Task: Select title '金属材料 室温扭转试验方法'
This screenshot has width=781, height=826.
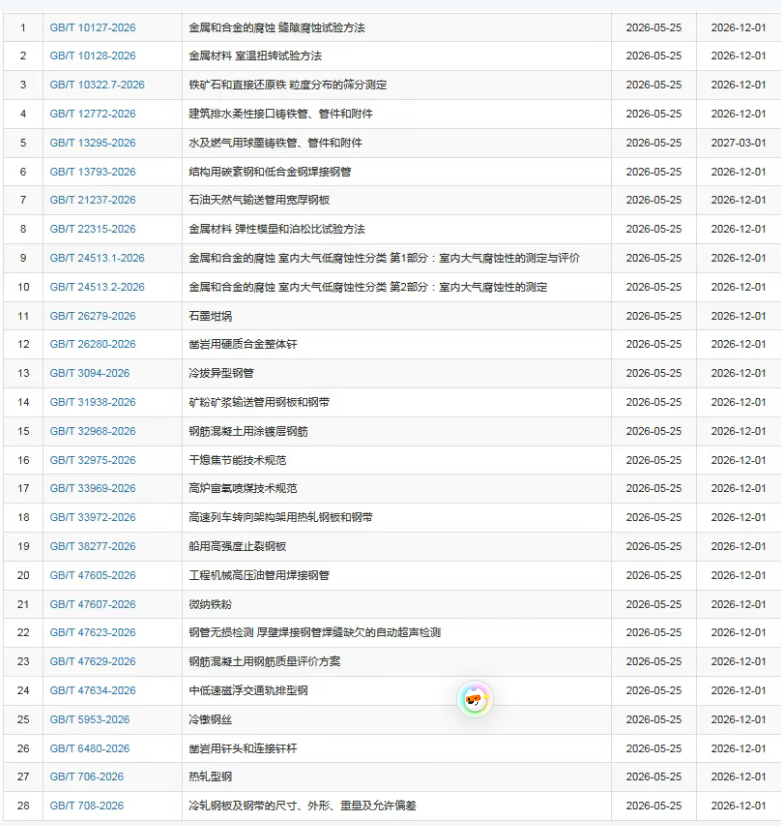Action: pyautogui.click(x=255, y=55)
